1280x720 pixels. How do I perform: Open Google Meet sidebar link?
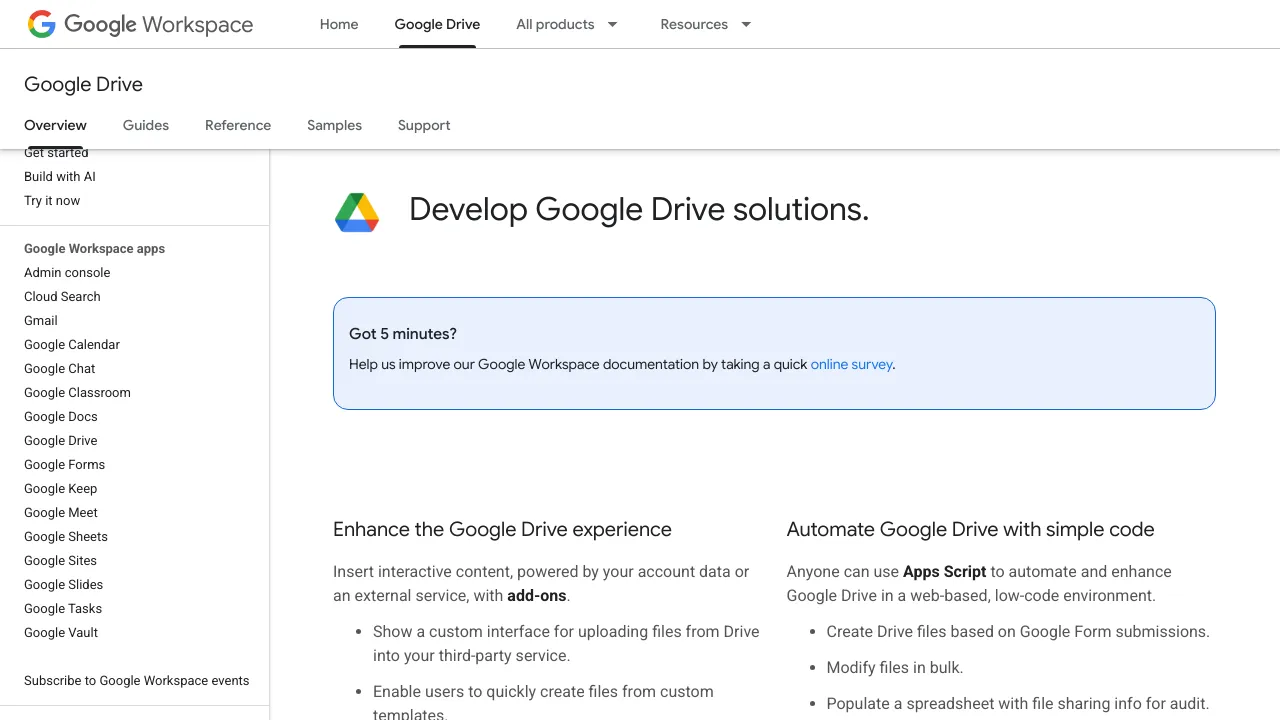(x=61, y=512)
